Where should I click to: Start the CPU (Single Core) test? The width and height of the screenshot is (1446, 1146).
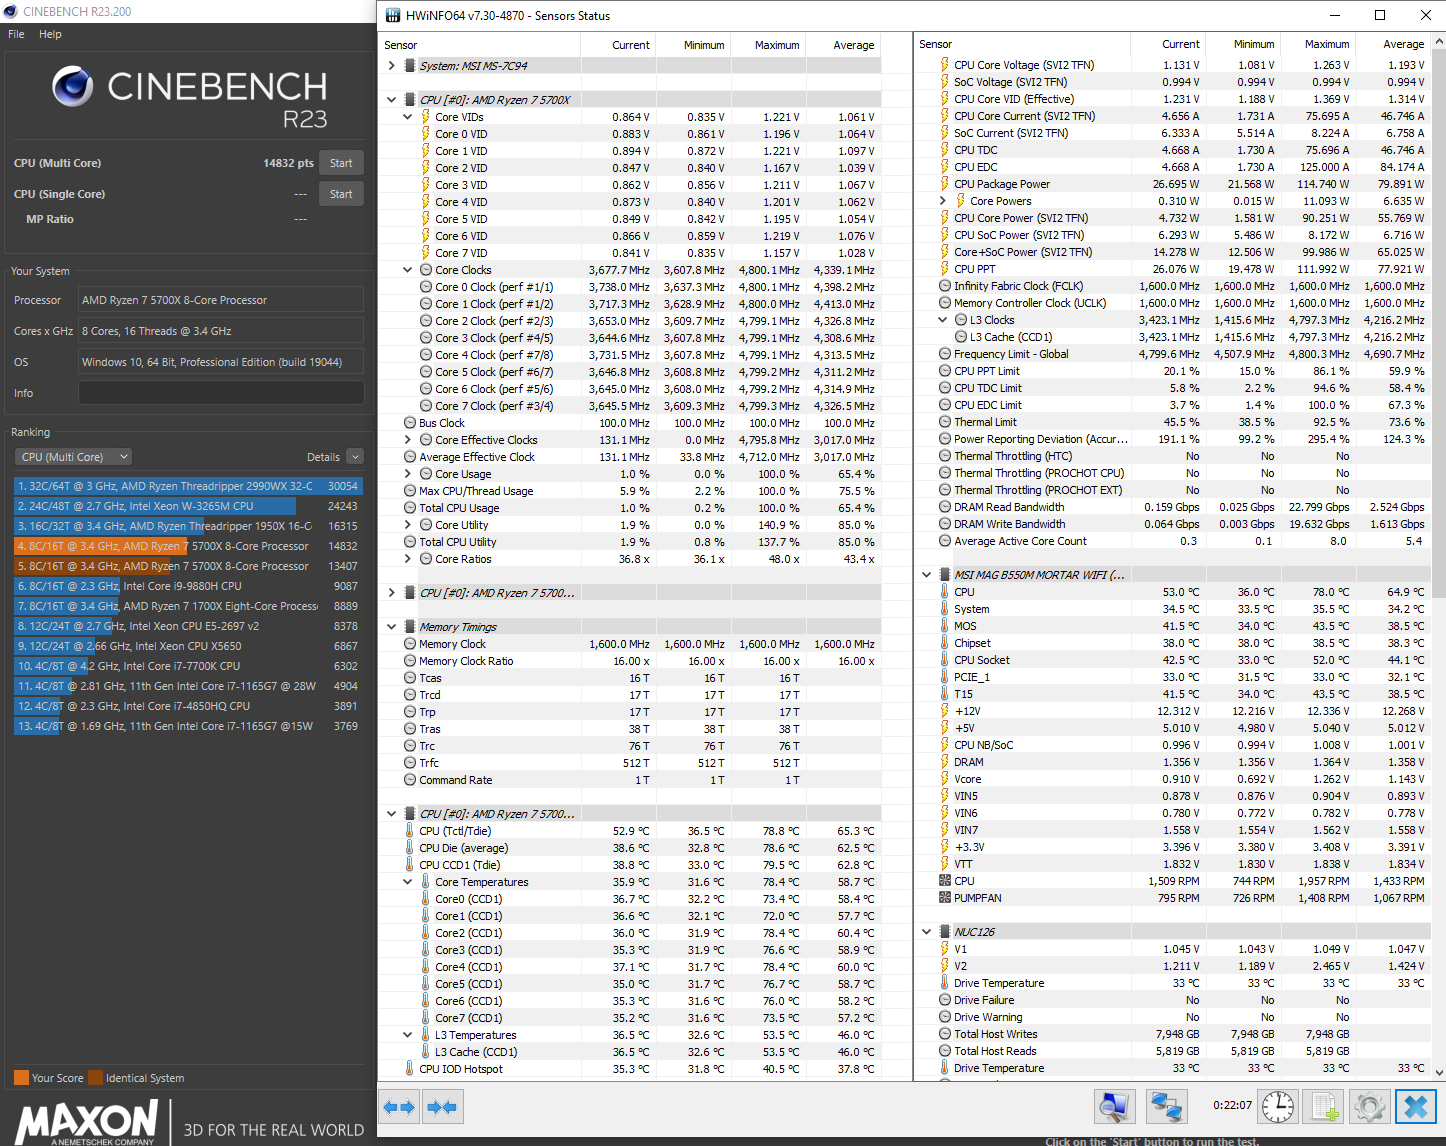point(341,194)
